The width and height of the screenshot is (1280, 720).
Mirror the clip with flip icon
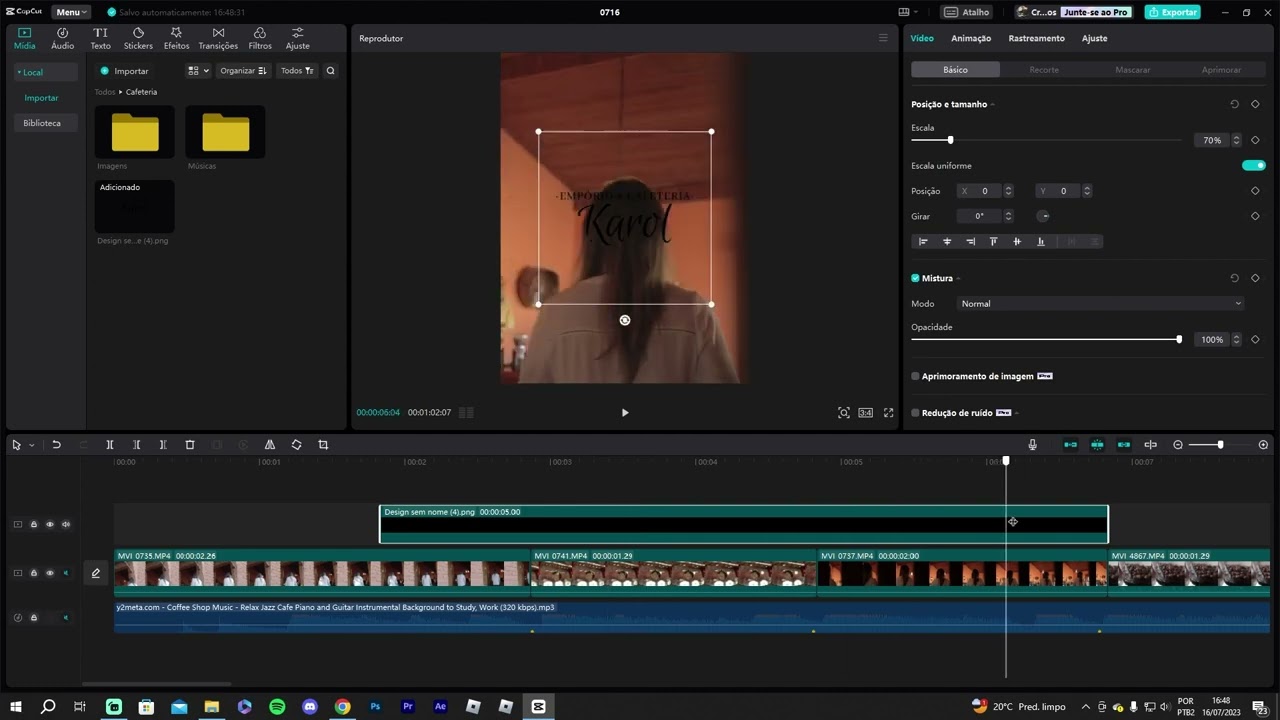[x=270, y=445]
